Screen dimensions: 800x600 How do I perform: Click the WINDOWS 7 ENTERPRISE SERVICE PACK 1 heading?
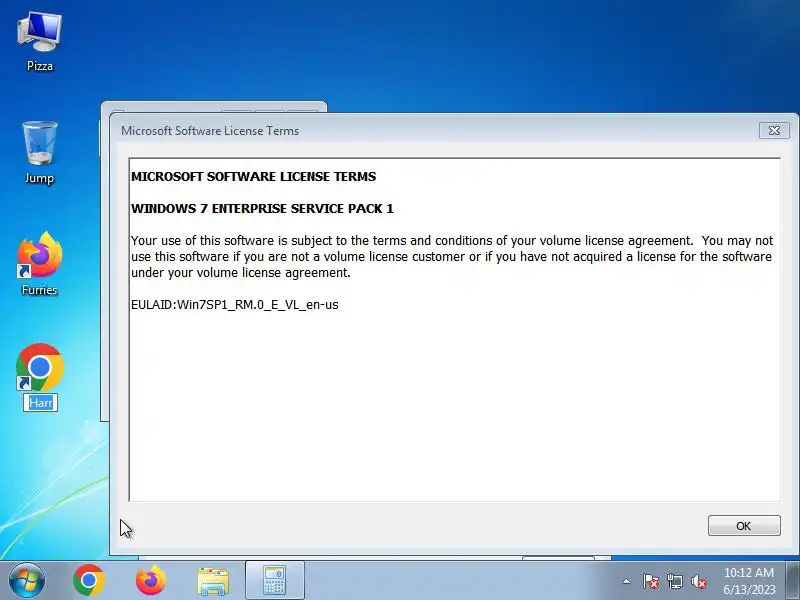click(262, 209)
